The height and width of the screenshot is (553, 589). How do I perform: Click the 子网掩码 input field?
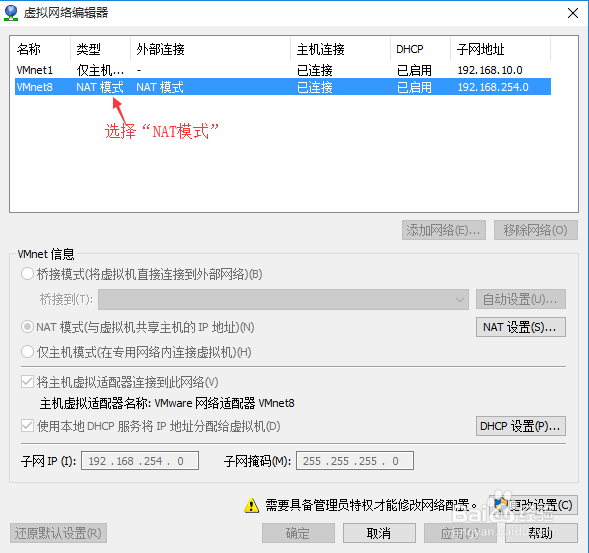pyautogui.click(x=355, y=461)
